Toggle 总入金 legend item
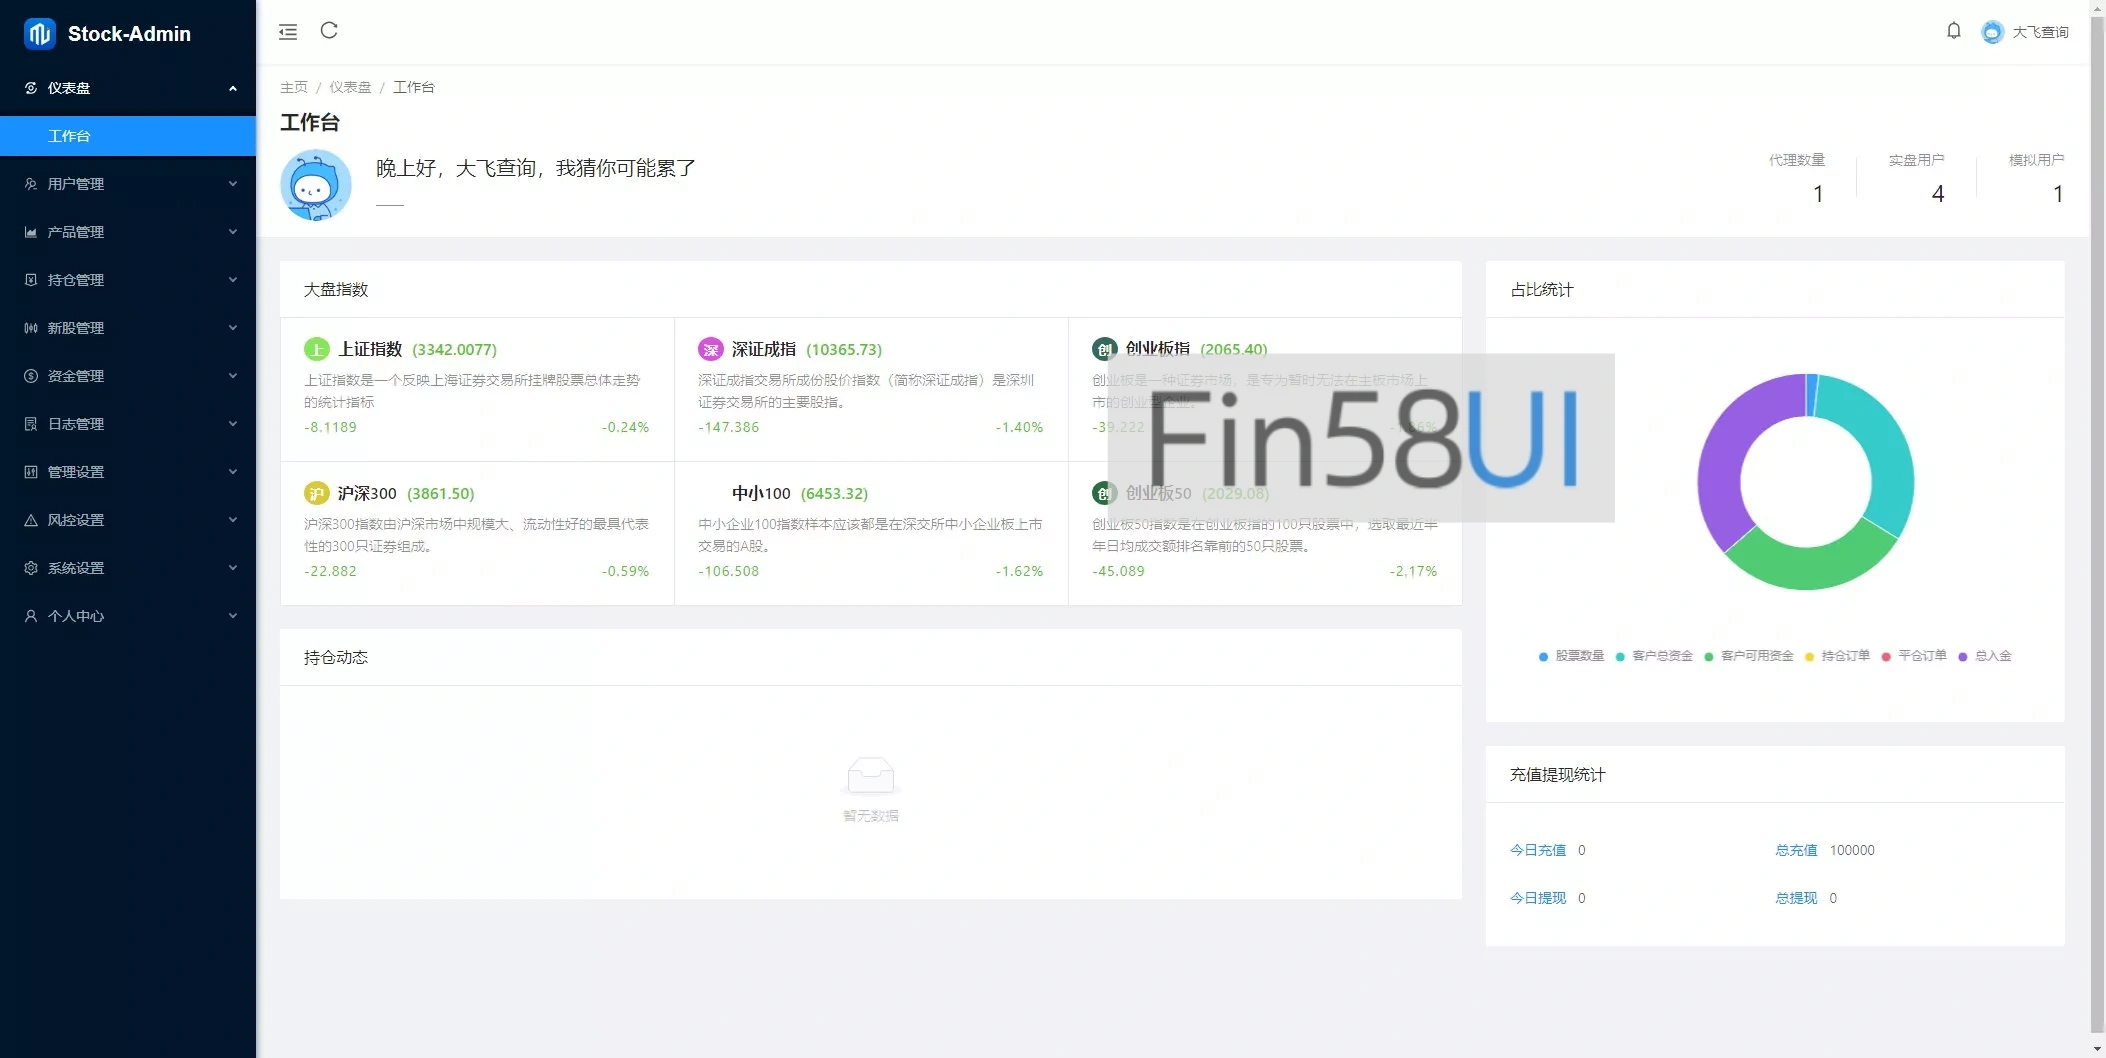 1985,656
